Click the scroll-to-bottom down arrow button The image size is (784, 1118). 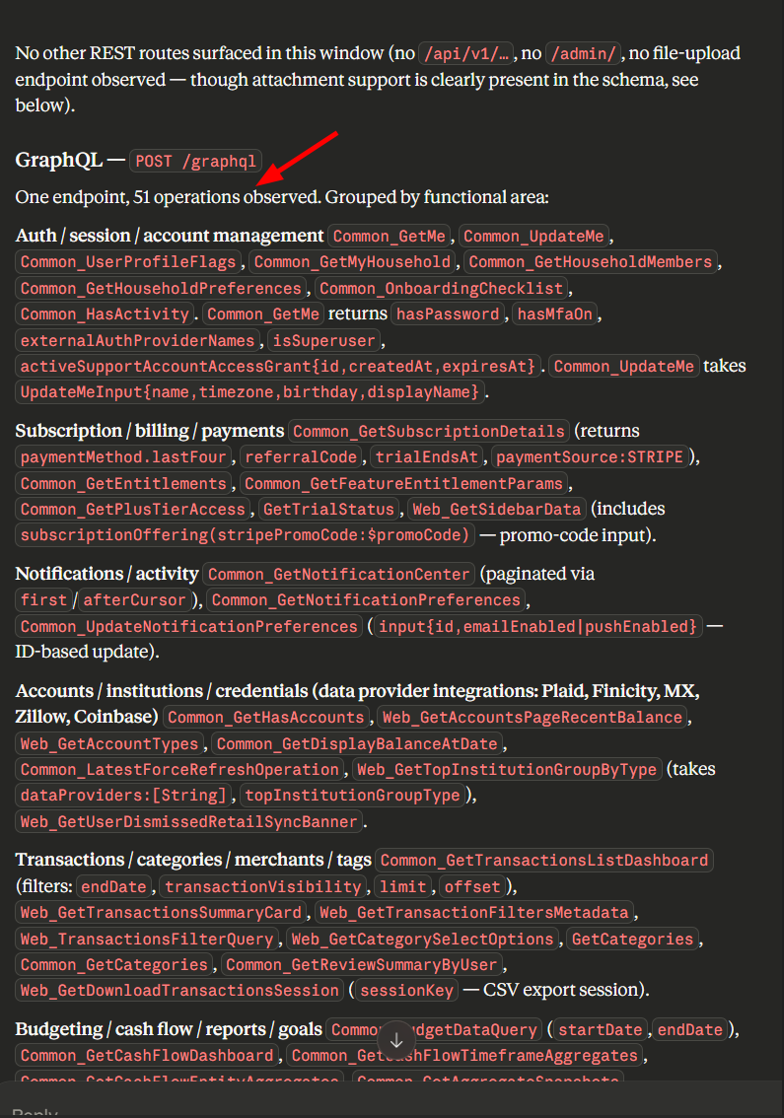click(395, 1037)
